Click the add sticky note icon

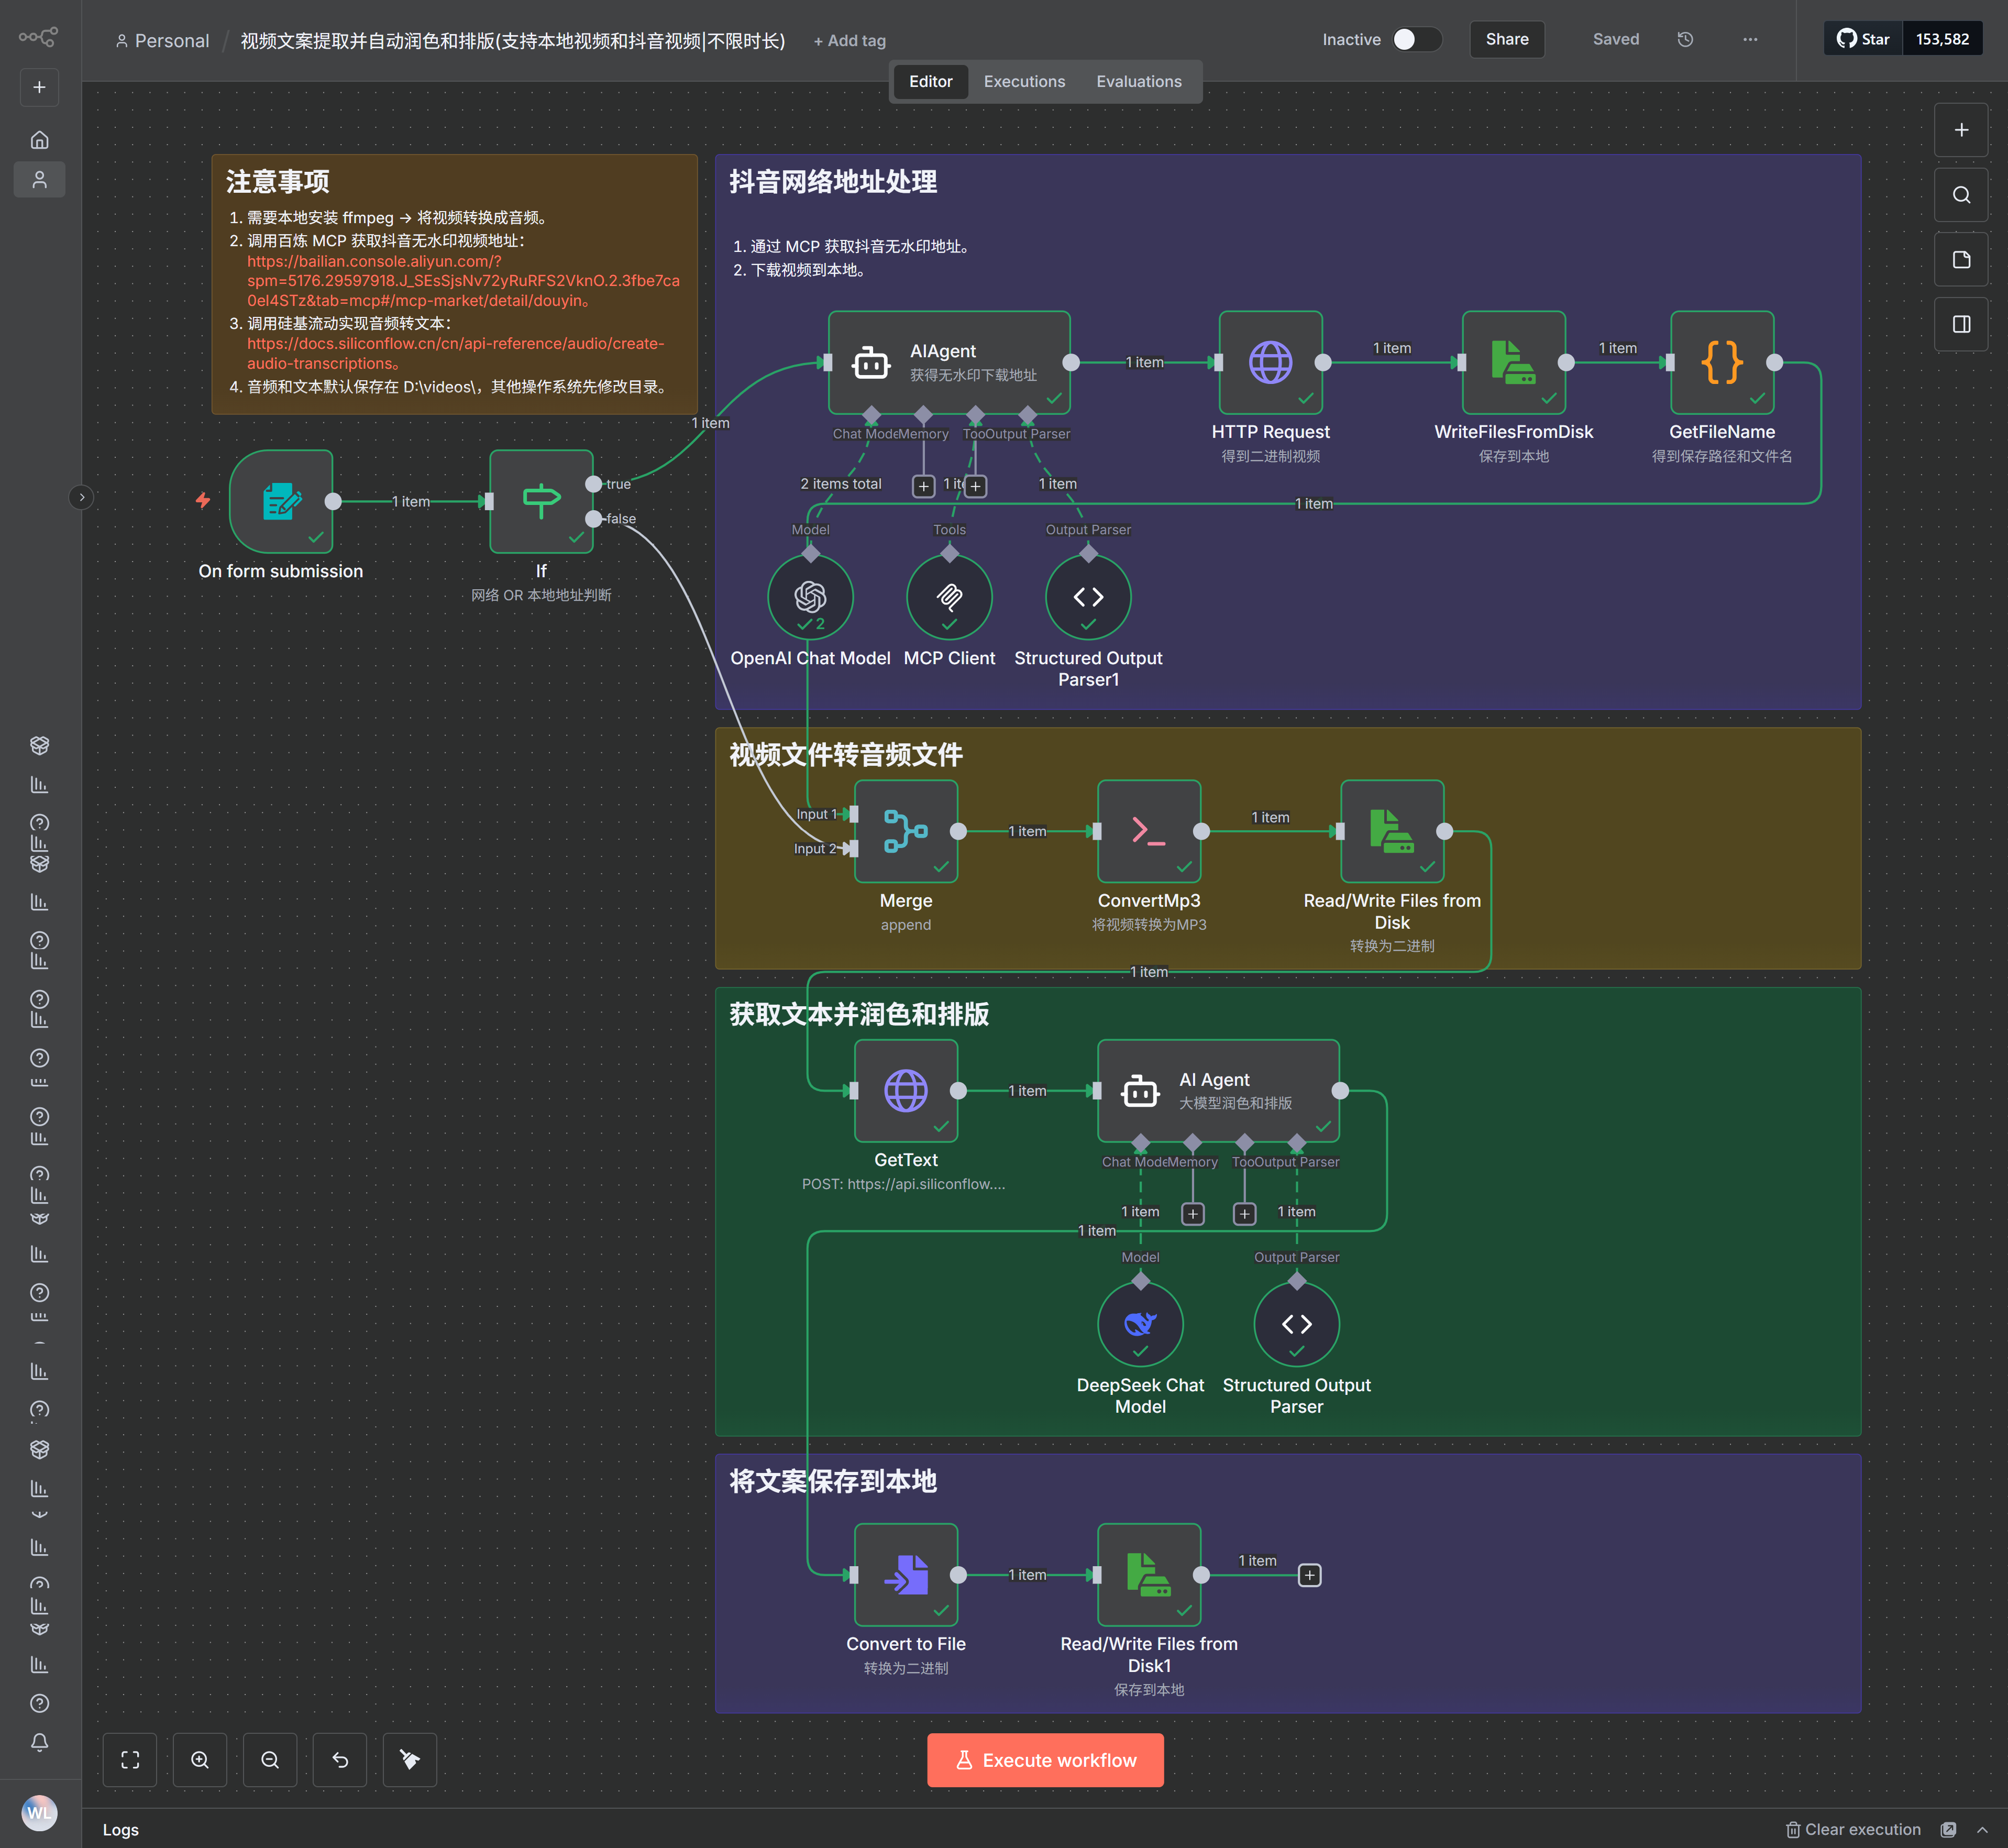pos(1961,260)
